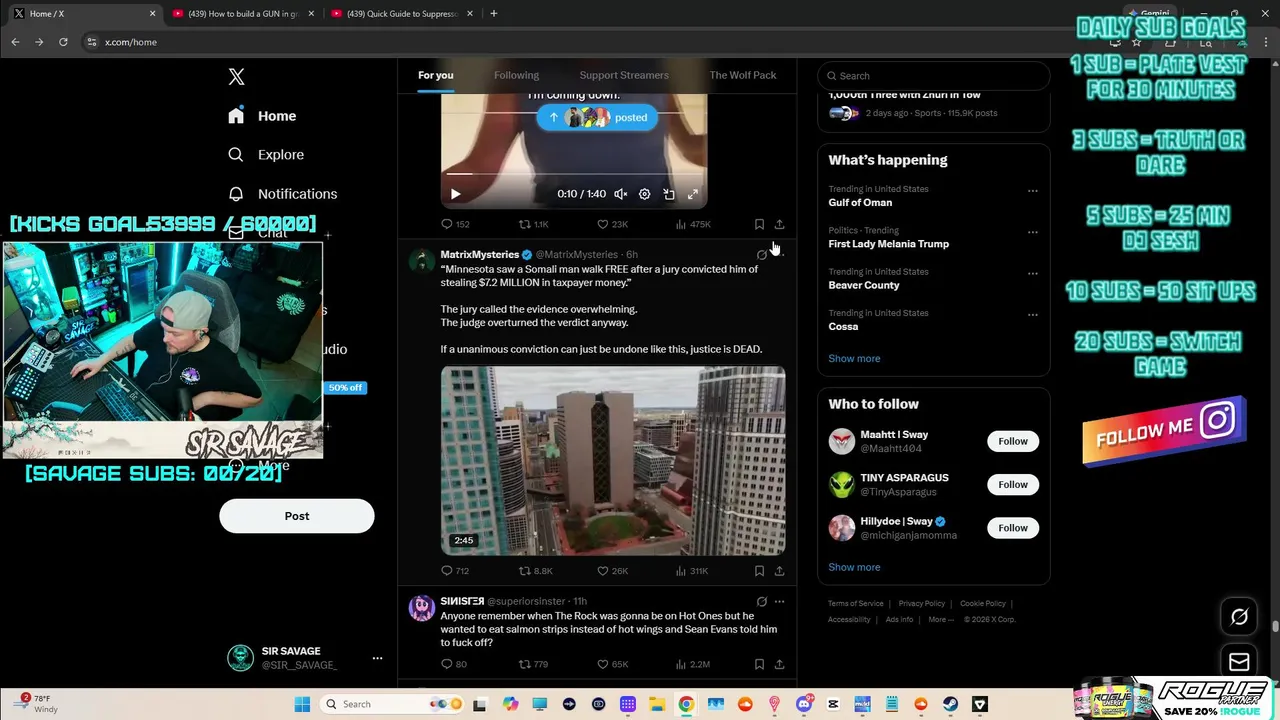Open more options for First Lady Melania Trump
The image size is (1280, 720).
click(x=1033, y=232)
